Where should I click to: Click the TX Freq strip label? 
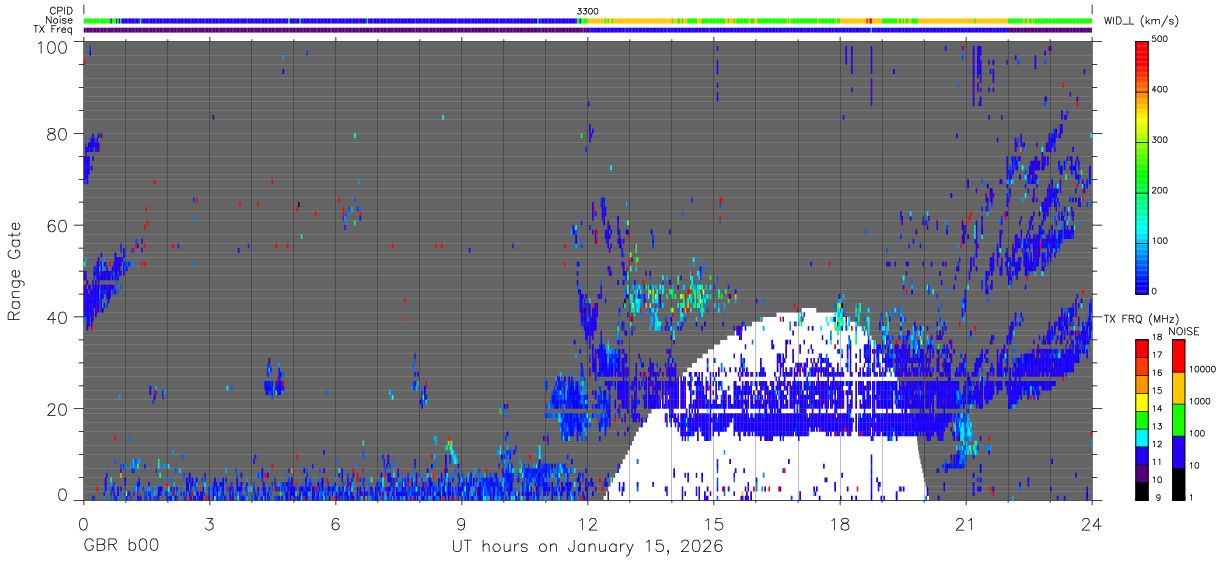tap(54, 29)
